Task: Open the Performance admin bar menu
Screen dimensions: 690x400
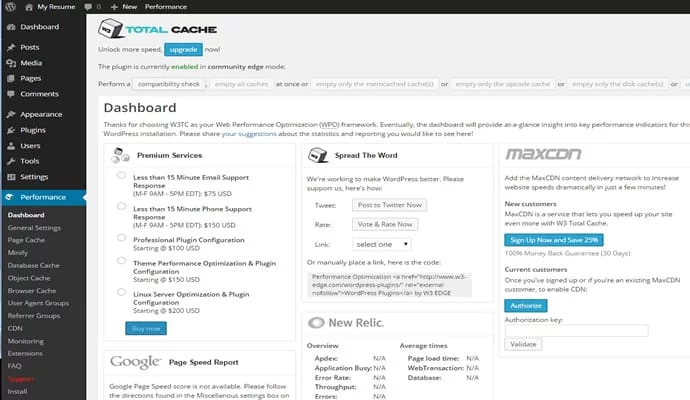Action: [x=166, y=7]
